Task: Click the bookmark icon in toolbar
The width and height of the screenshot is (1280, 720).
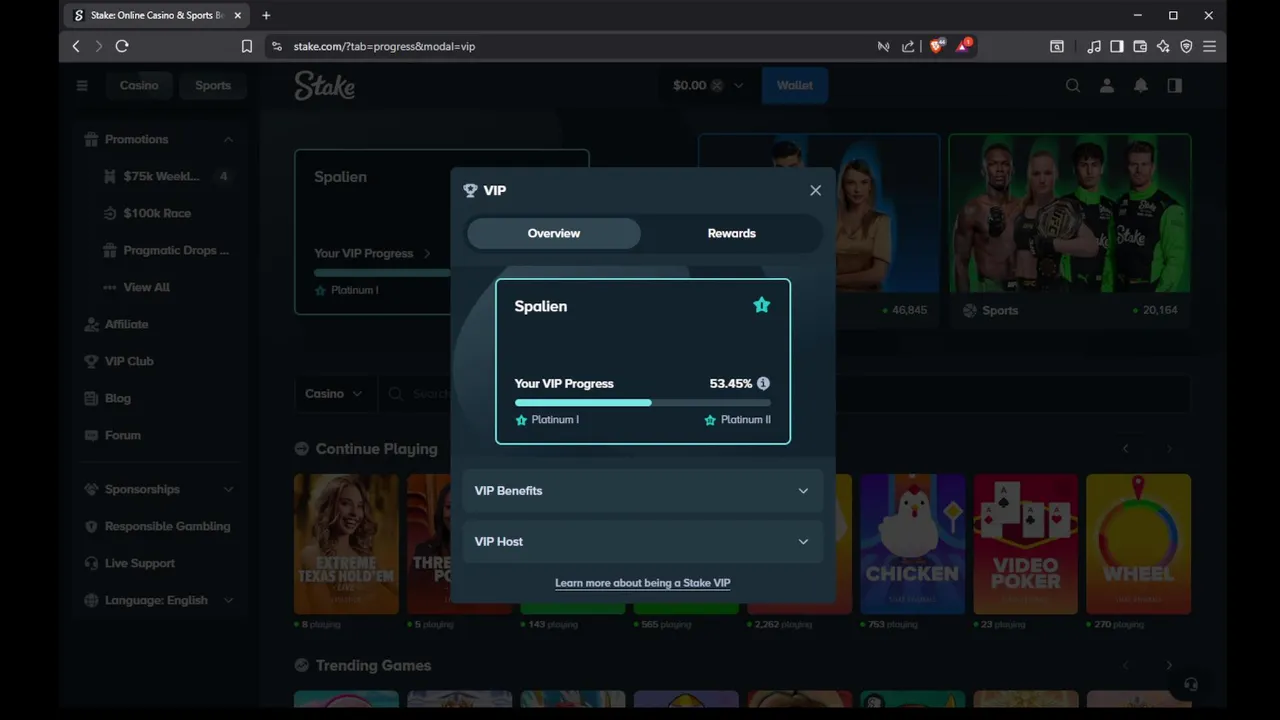Action: click(247, 46)
